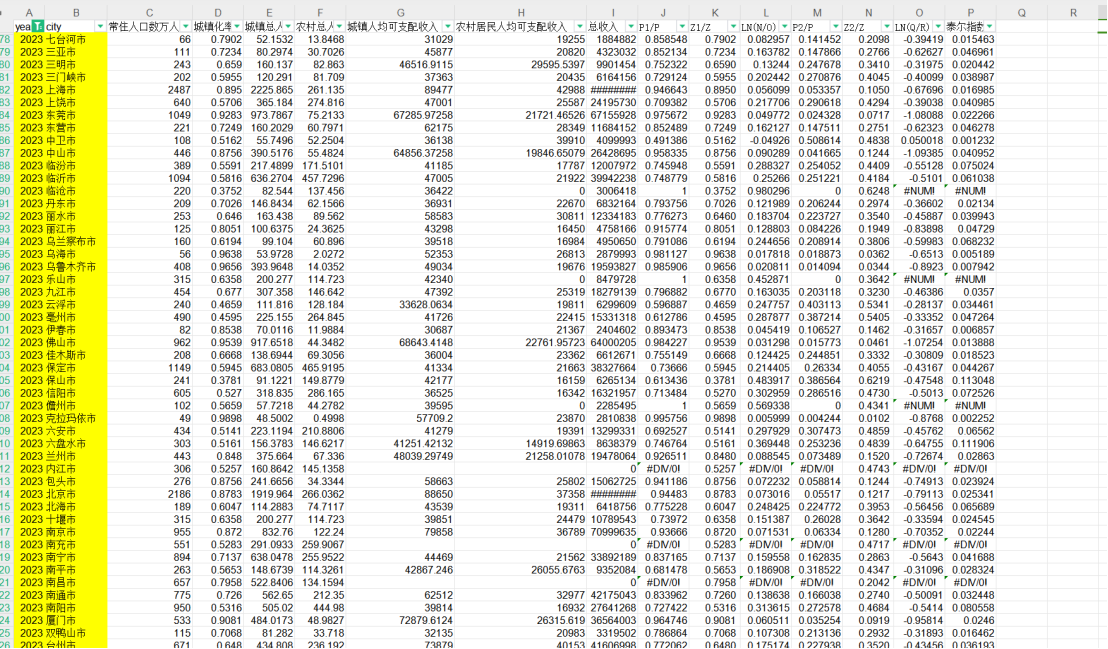The width and height of the screenshot is (1108, 649).
Task: Open the Z1/Z filter dropdown
Action: pos(733,27)
